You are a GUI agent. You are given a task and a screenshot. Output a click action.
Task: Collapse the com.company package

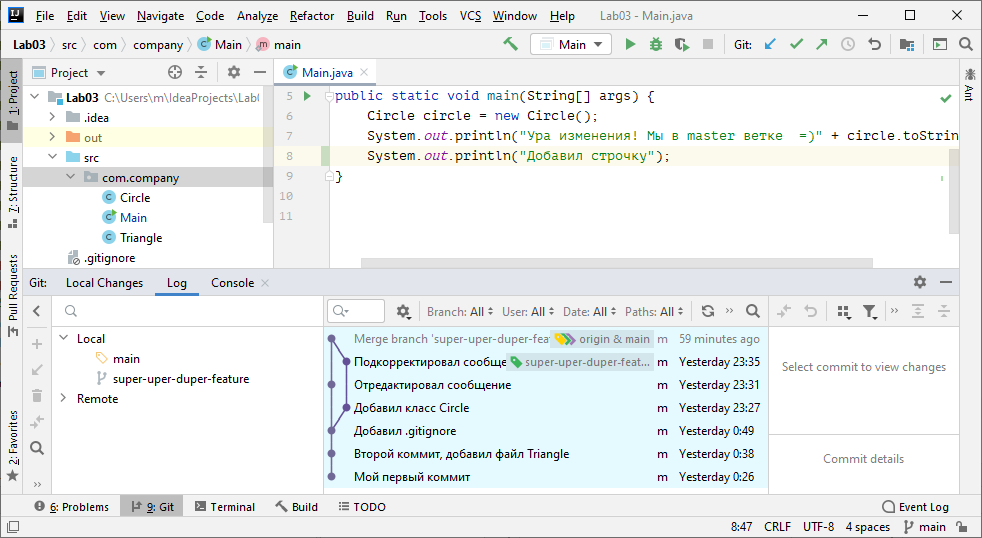pyautogui.click(x=71, y=177)
